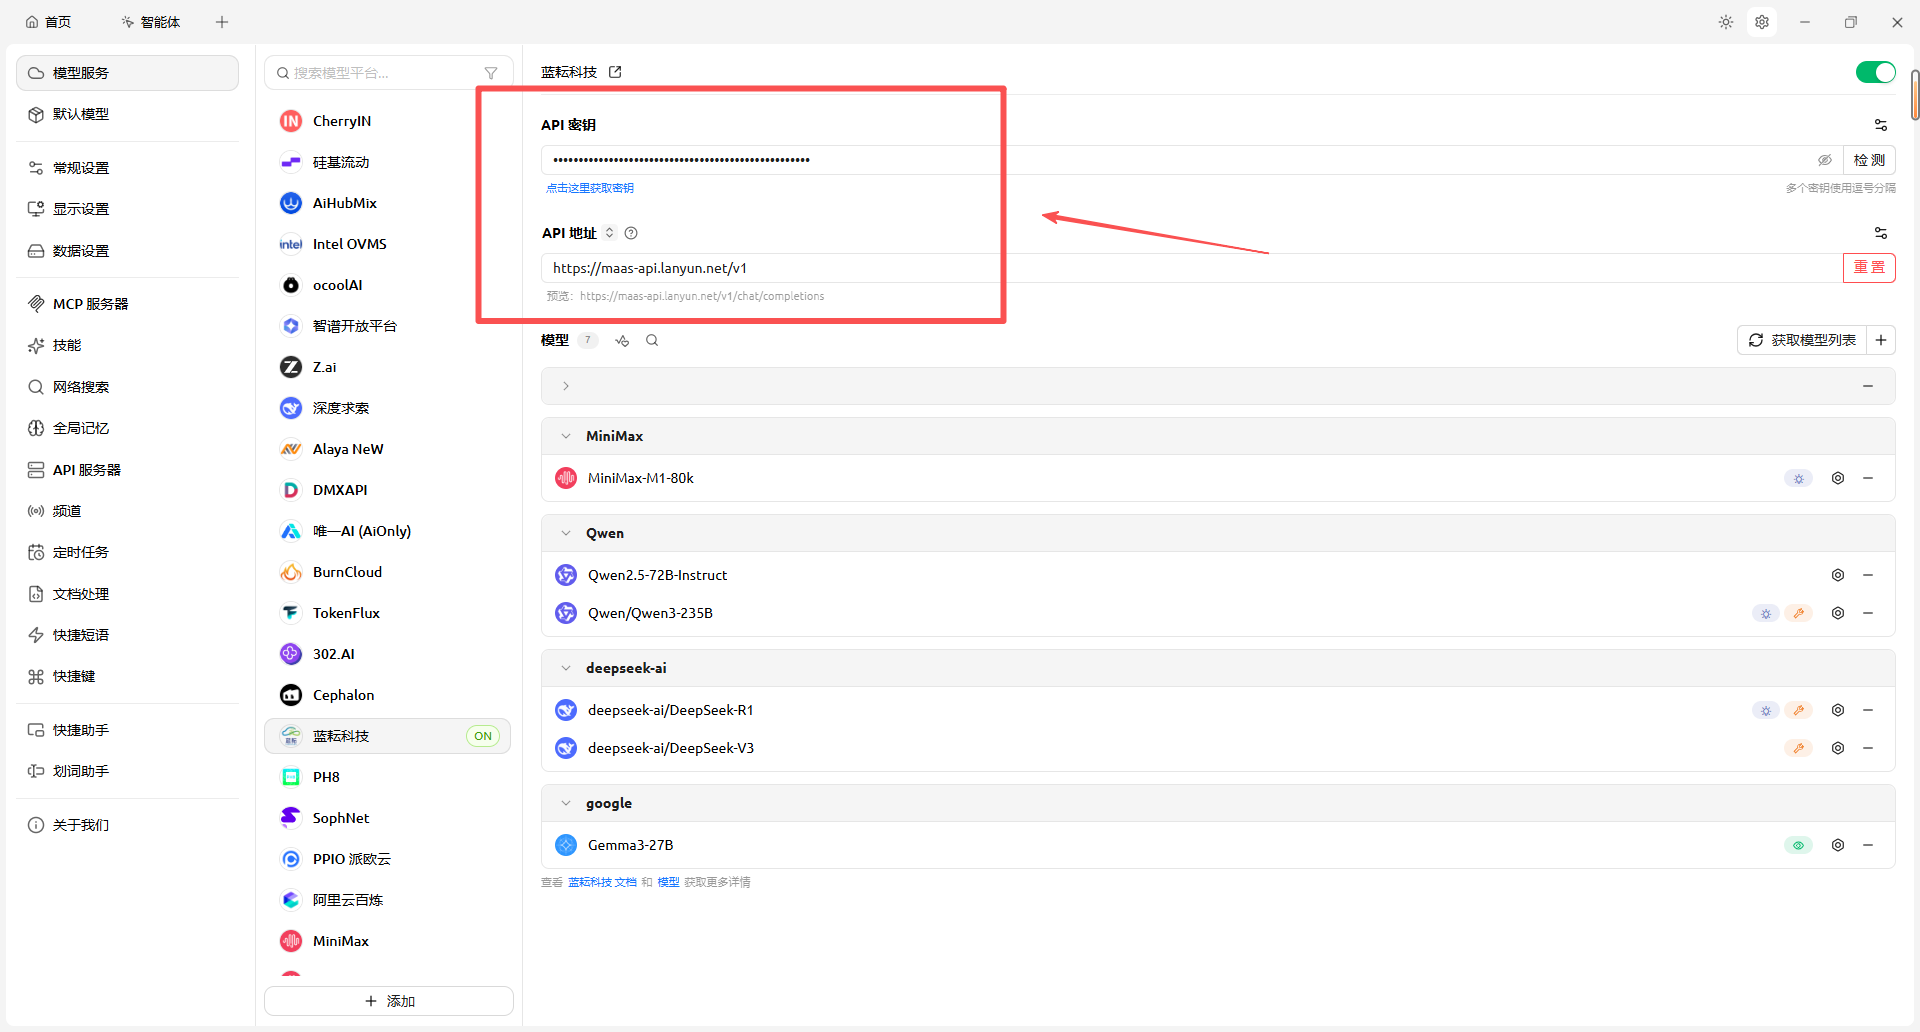The image size is (1920, 1032).
Task: Remove the deepseek-ai/DeepSeek-R1 model
Action: click(1868, 710)
